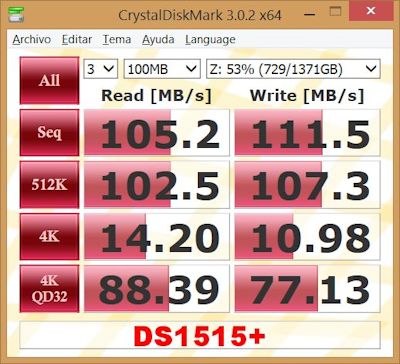The width and height of the screenshot is (400, 364).
Task: Run the 4K QD32 test
Action: [x=49, y=289]
